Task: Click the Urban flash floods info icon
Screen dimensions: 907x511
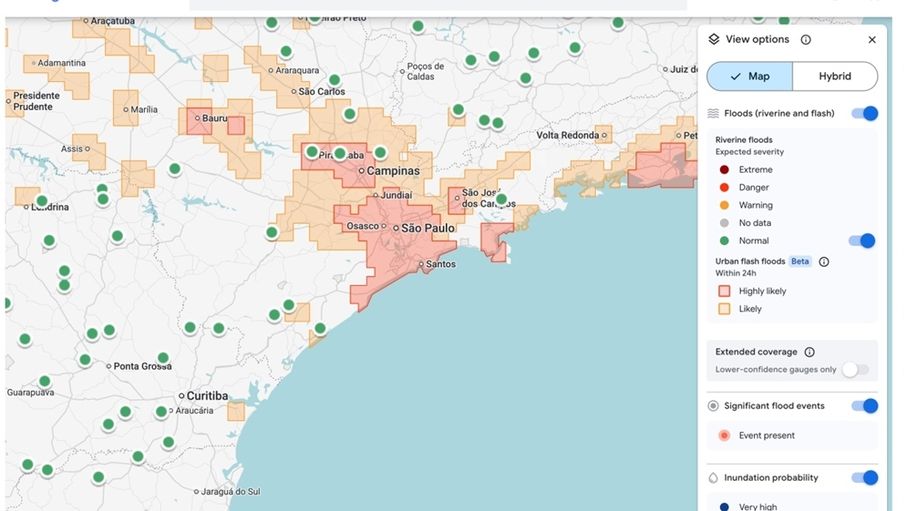Action: click(824, 262)
